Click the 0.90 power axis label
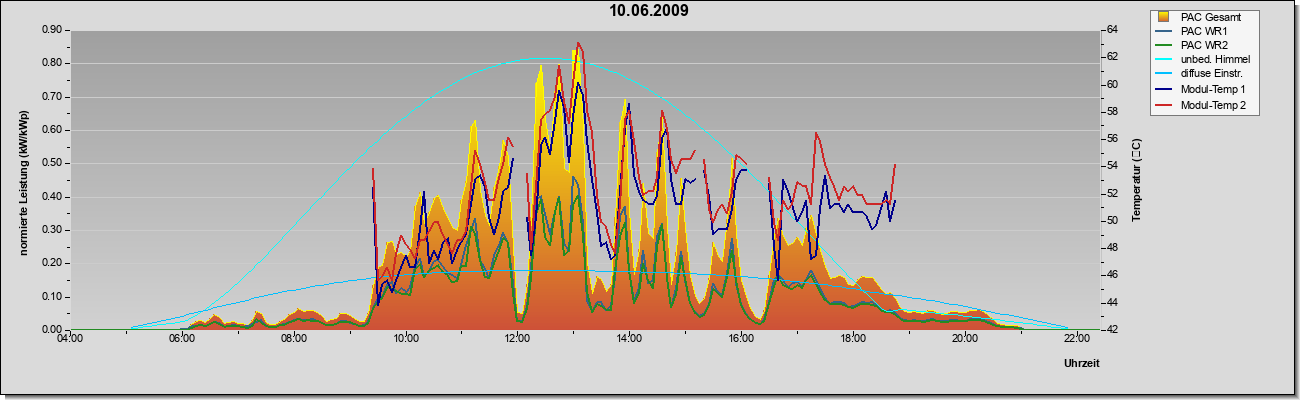The image size is (1300, 400). [52, 30]
